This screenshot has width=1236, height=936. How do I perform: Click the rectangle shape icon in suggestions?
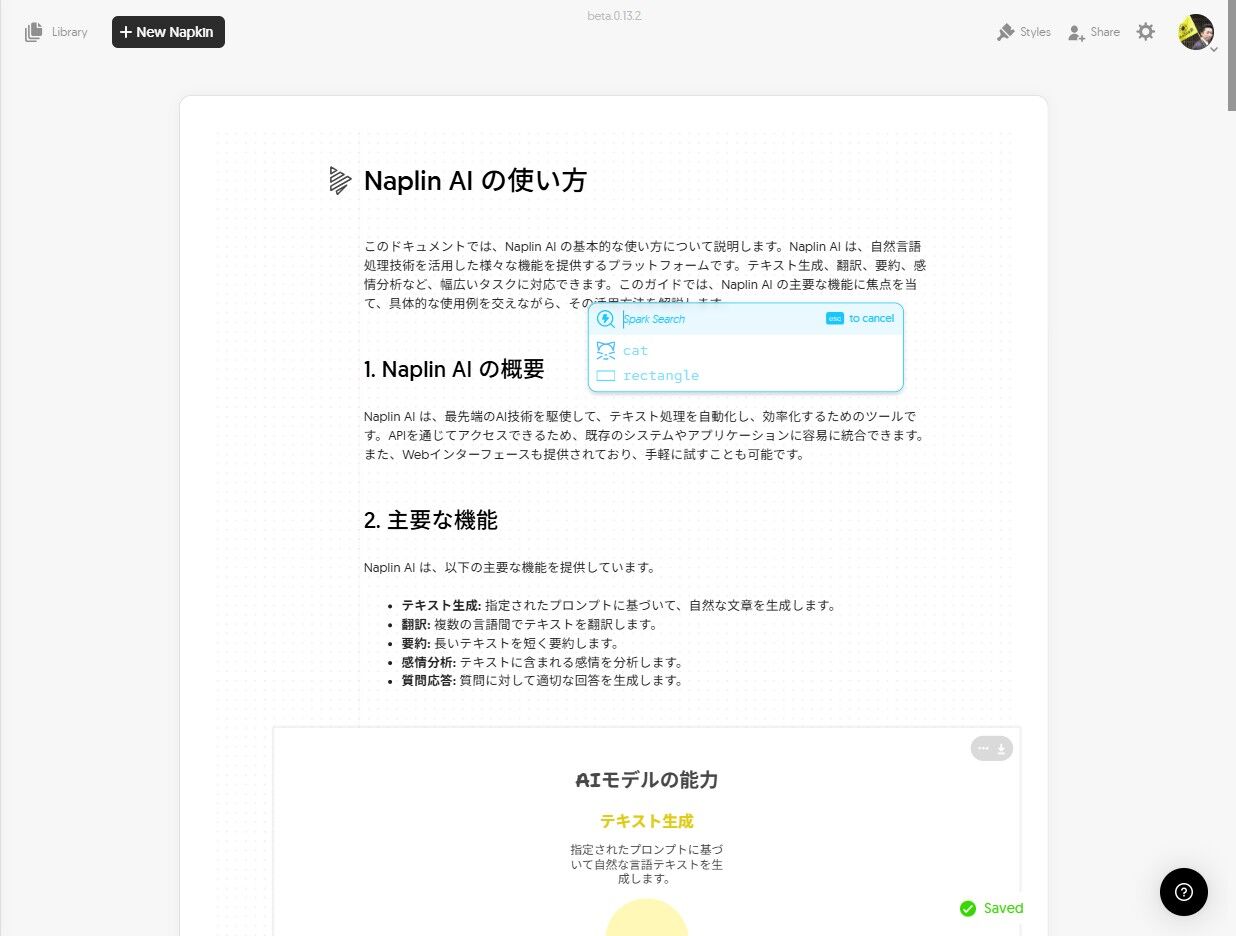coord(606,376)
